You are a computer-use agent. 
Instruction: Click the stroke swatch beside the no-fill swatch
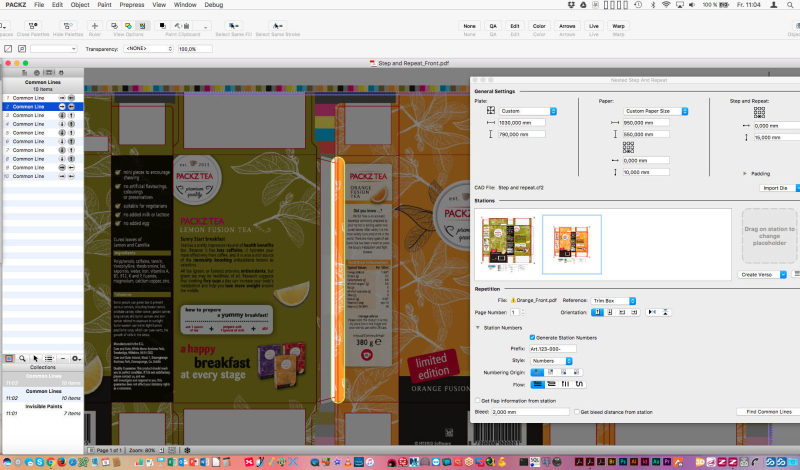pos(22,49)
